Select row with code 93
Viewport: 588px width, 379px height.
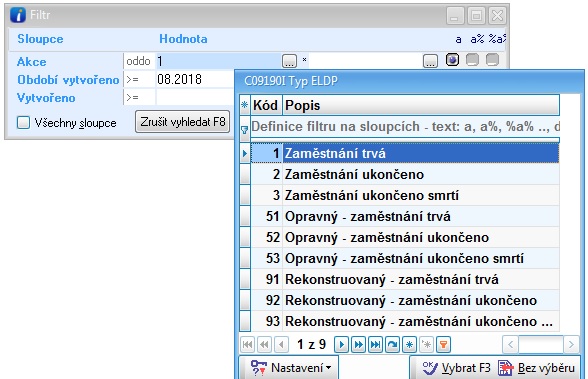(405, 321)
